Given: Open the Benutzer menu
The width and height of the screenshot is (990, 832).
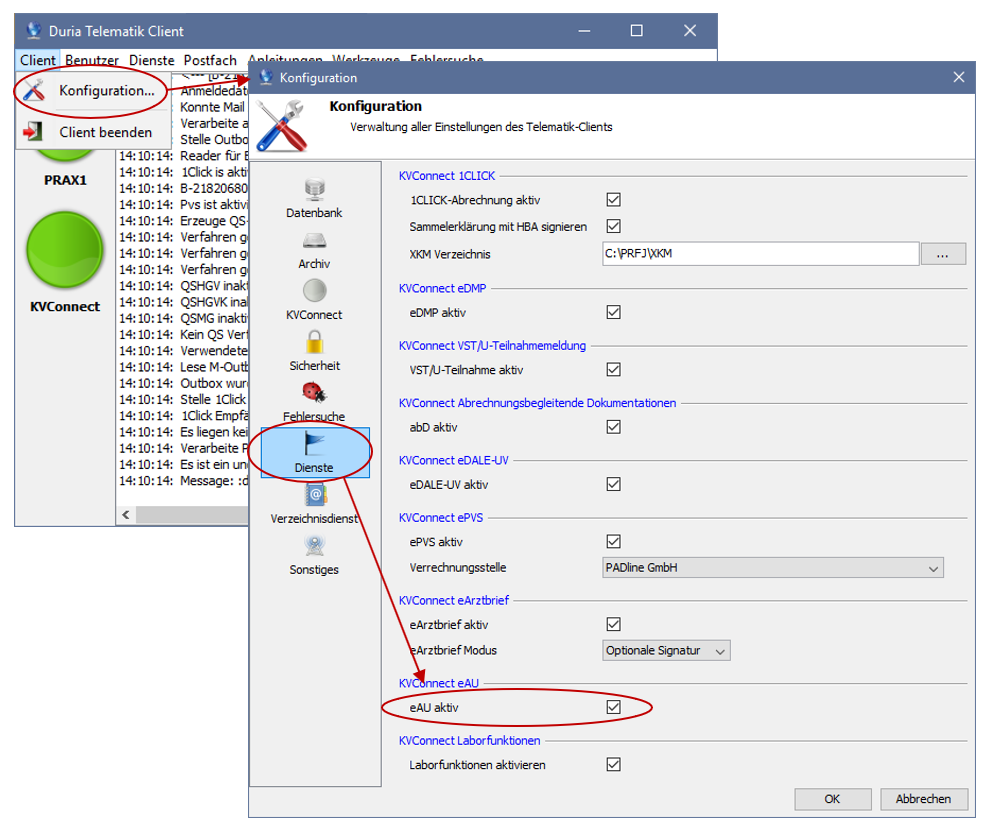Looking at the screenshot, I should tap(92, 60).
